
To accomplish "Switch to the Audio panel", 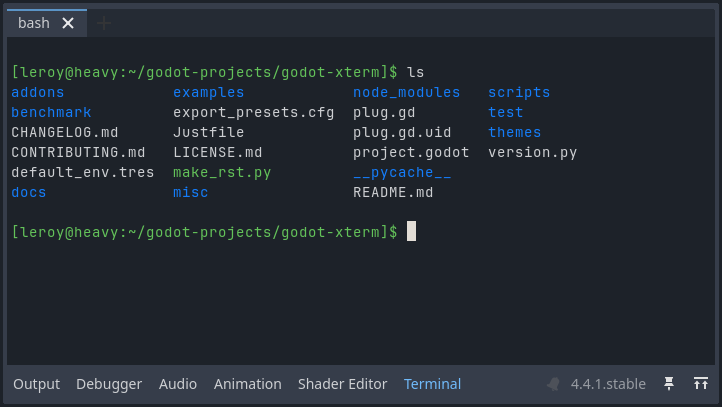I will [178, 384].
